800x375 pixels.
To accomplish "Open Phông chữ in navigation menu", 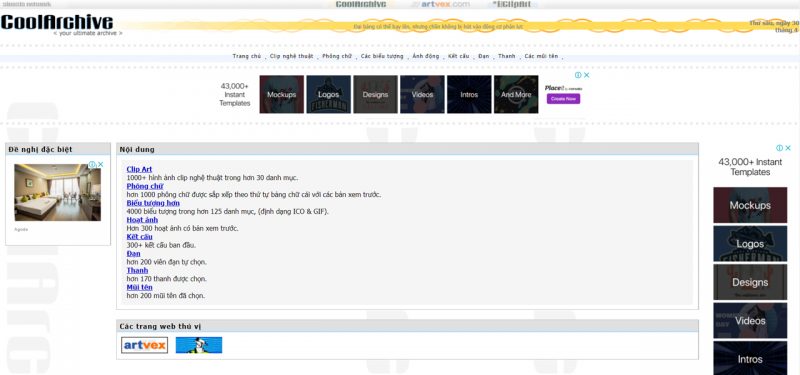I will pyautogui.click(x=337, y=56).
